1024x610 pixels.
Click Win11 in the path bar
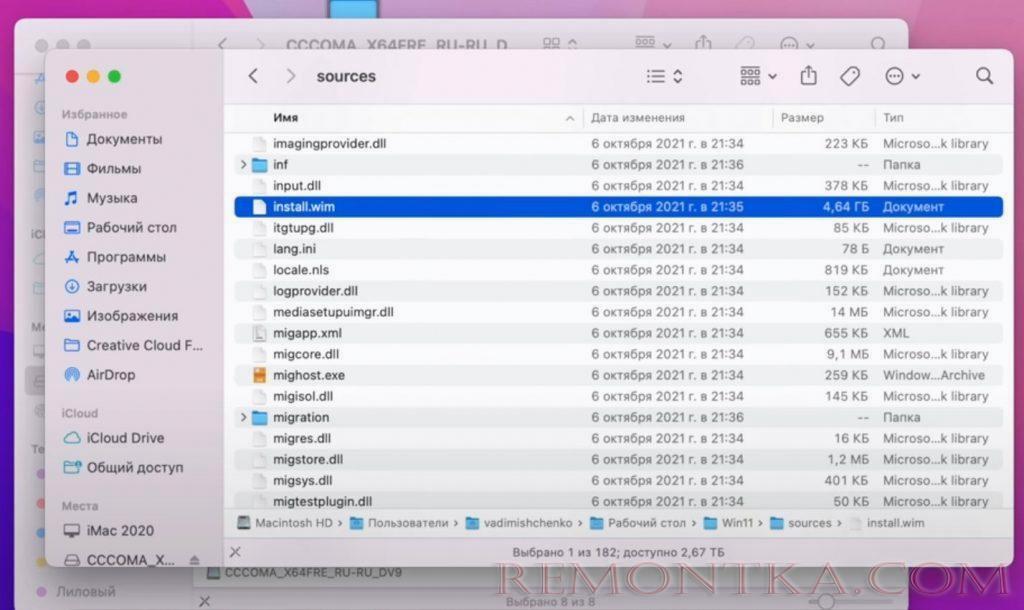[728, 523]
